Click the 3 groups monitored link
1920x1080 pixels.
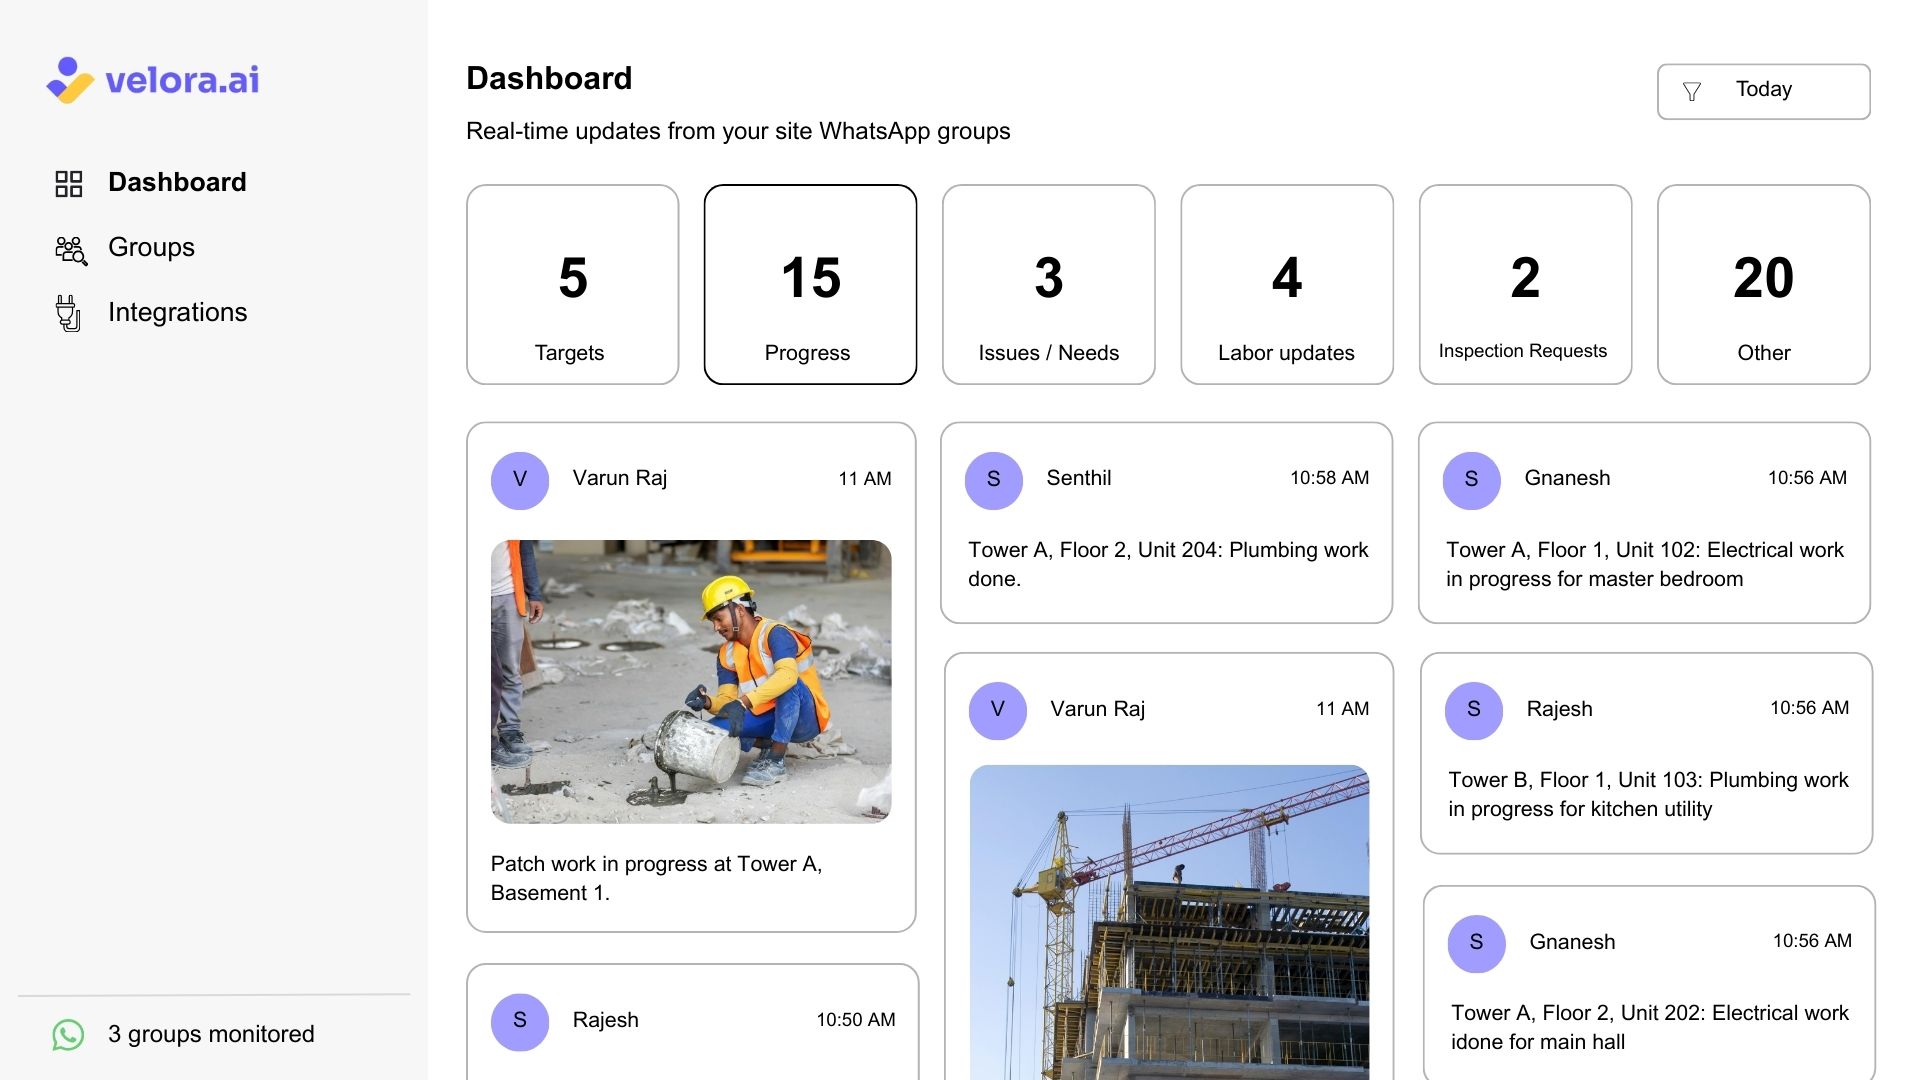(211, 1034)
